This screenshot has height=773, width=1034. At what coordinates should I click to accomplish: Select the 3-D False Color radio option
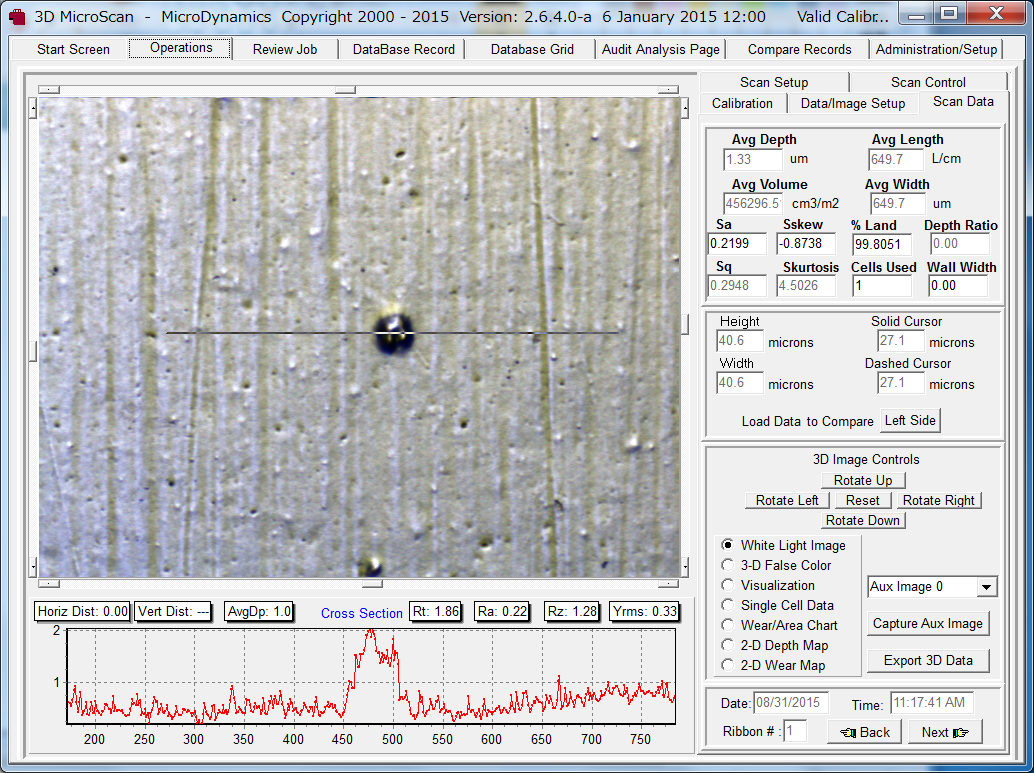tap(728, 565)
